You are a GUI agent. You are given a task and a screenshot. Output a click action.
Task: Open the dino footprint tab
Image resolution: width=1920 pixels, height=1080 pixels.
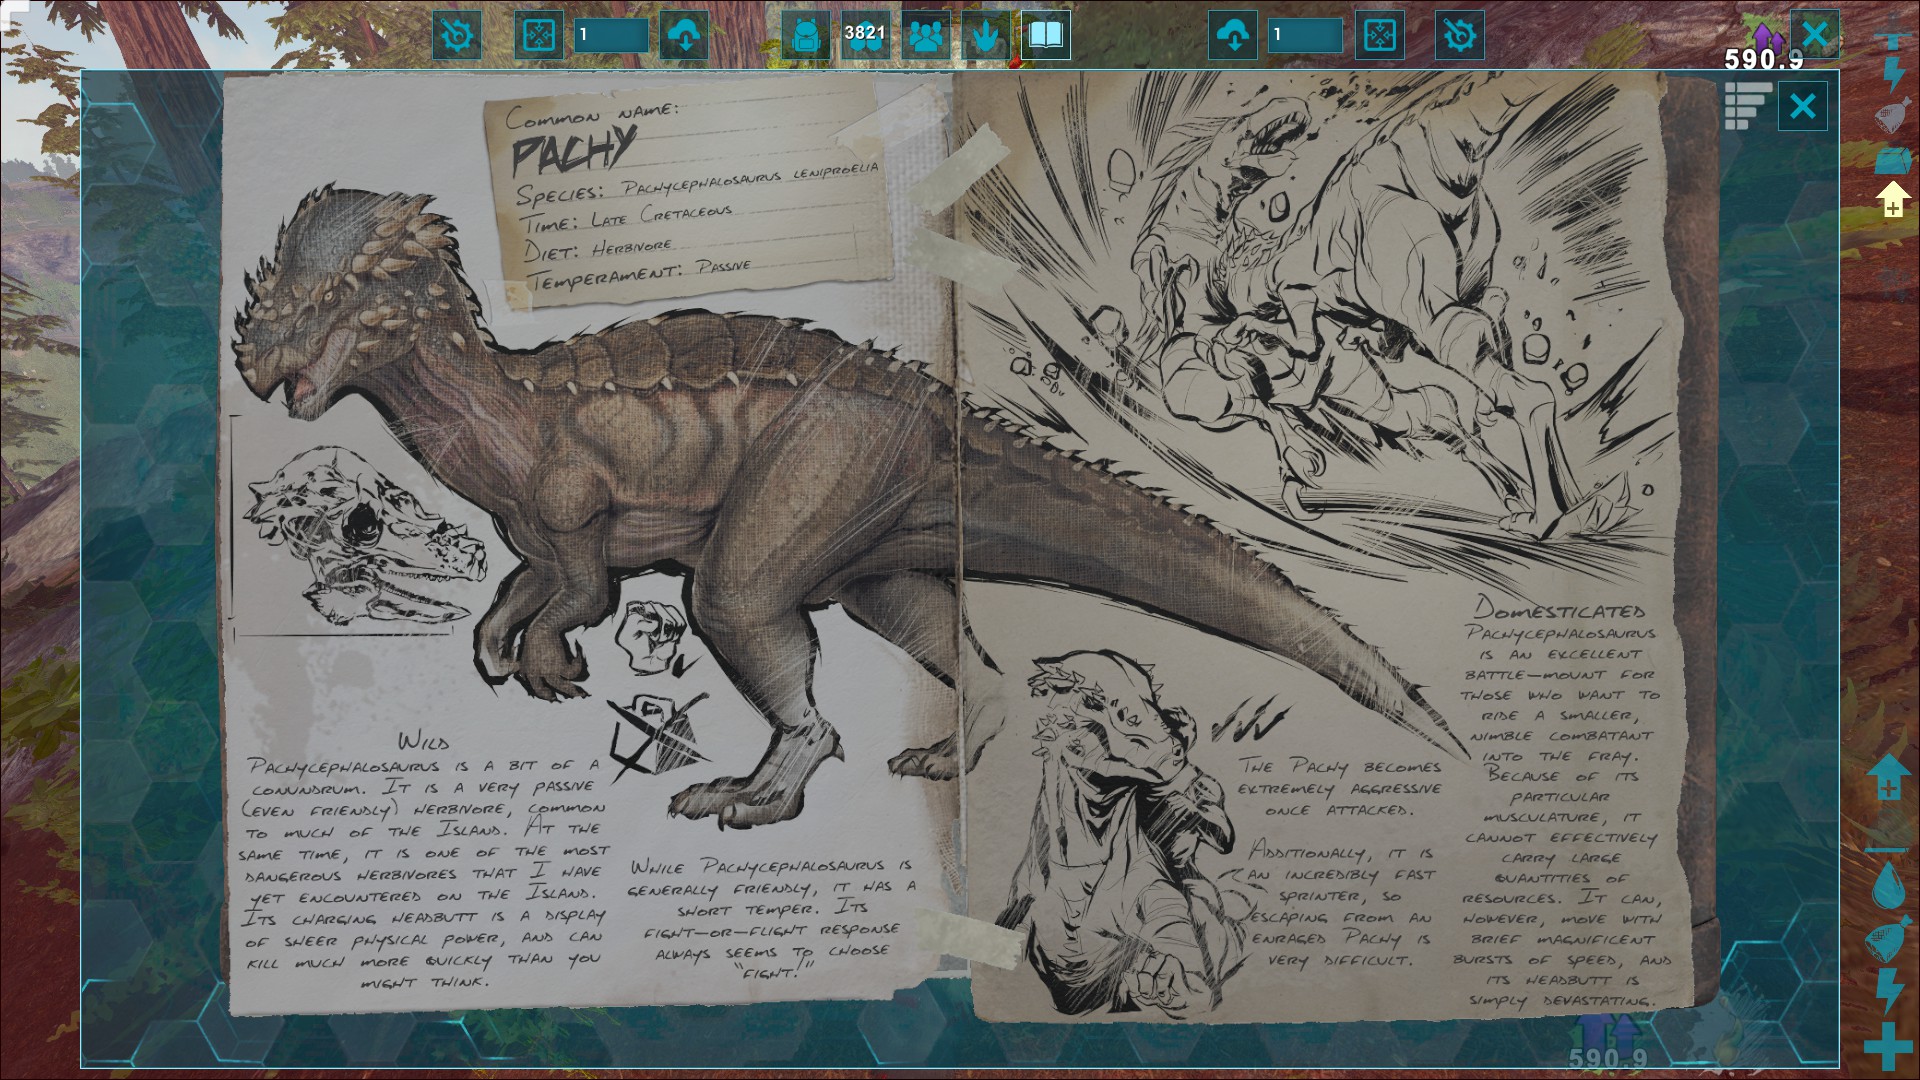click(986, 36)
